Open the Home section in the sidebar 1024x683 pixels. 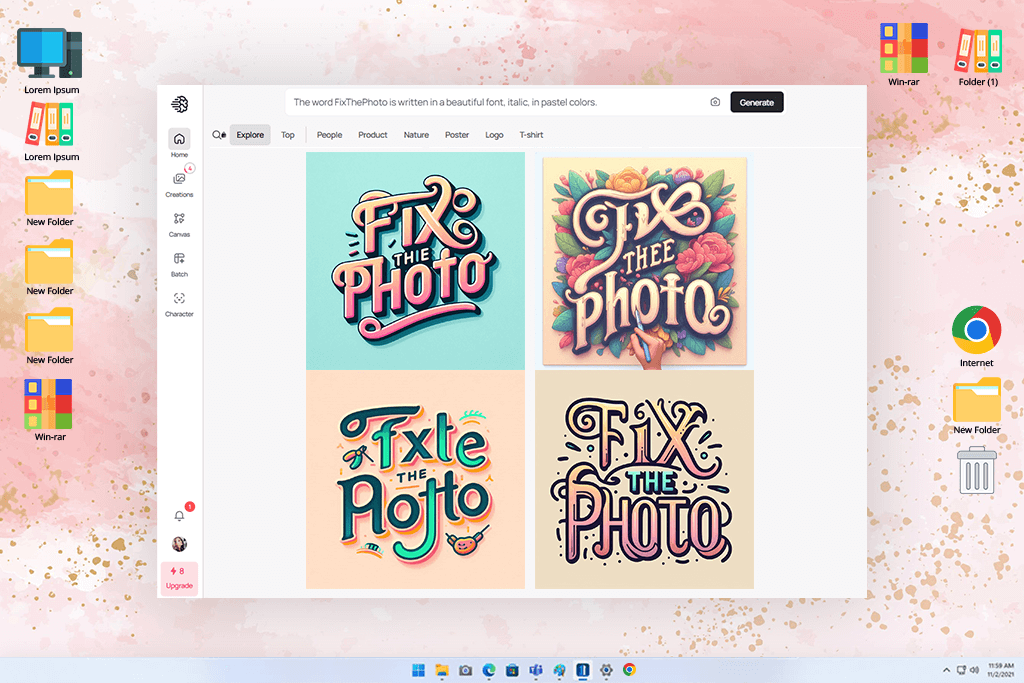[x=180, y=144]
